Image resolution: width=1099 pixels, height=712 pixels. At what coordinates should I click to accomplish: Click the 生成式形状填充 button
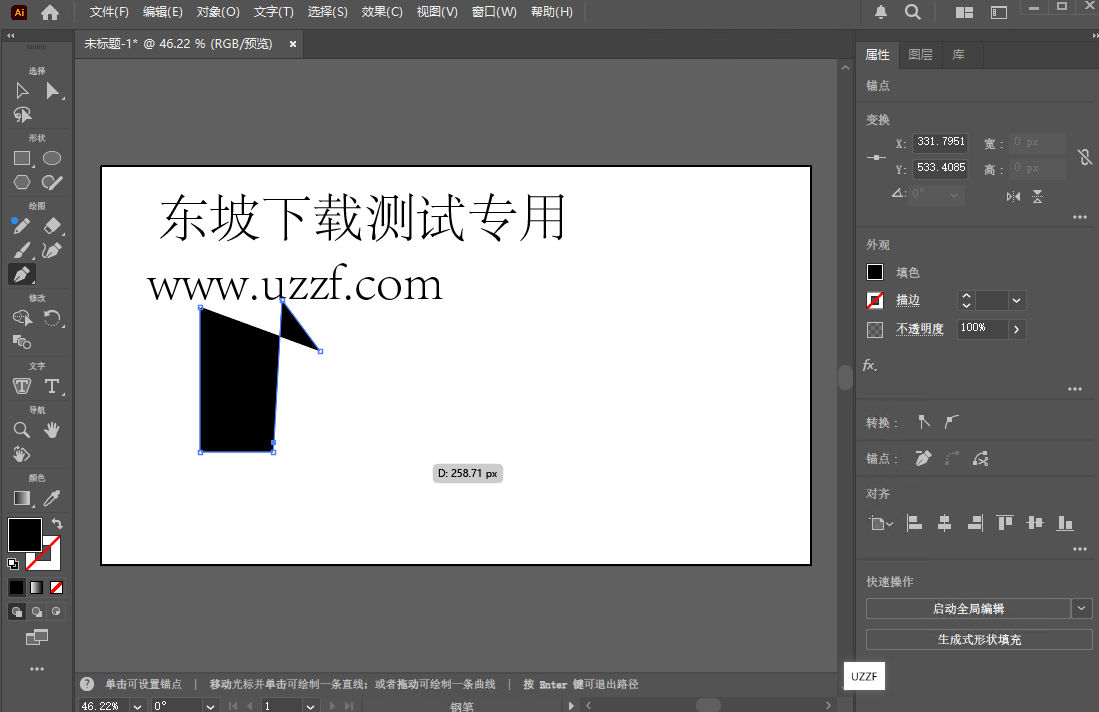[978, 639]
